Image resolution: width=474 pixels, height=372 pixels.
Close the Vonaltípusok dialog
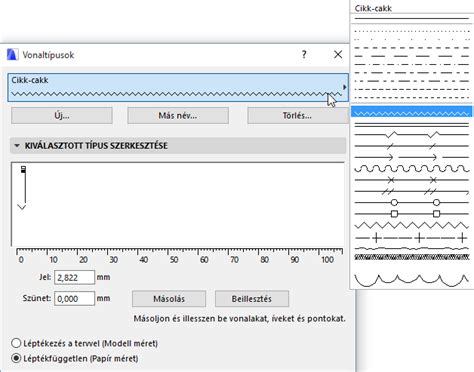click(338, 54)
